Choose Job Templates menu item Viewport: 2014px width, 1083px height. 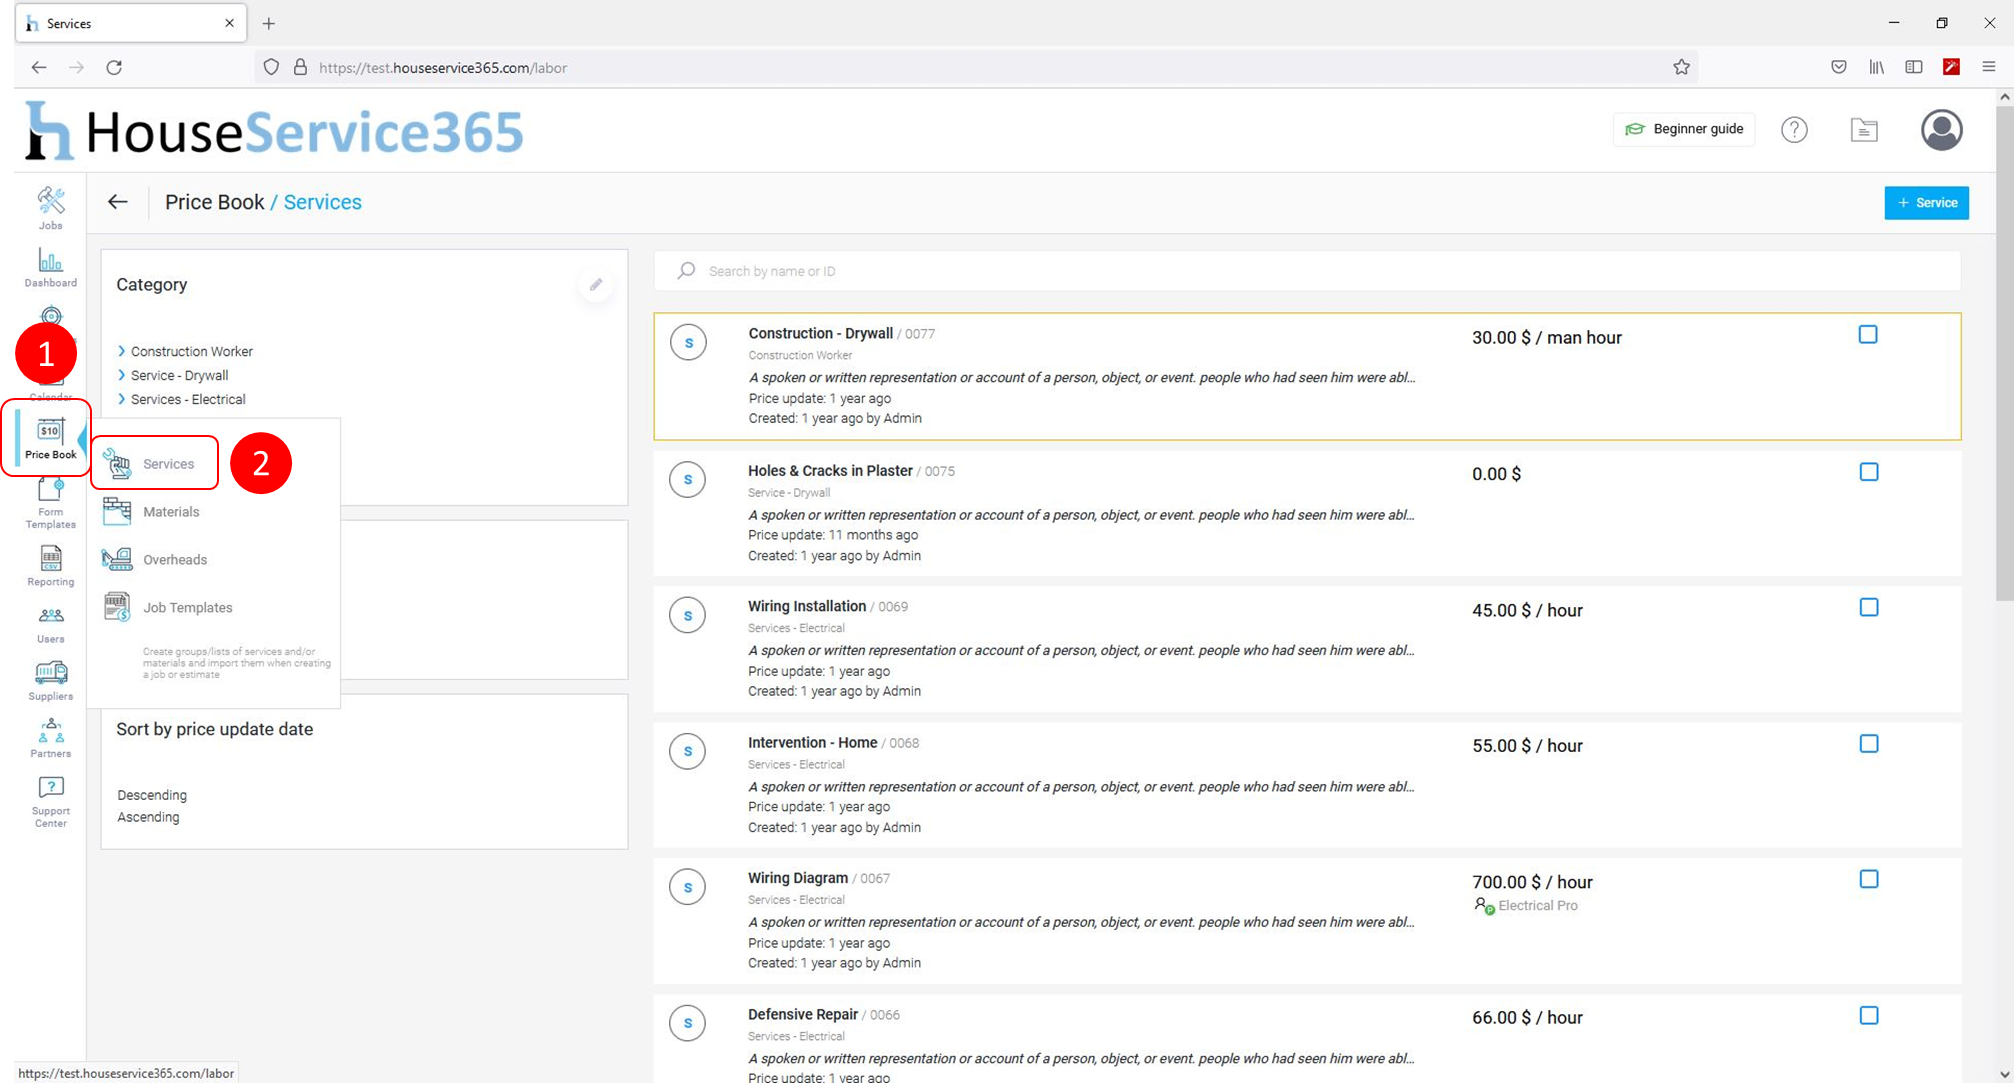(187, 608)
